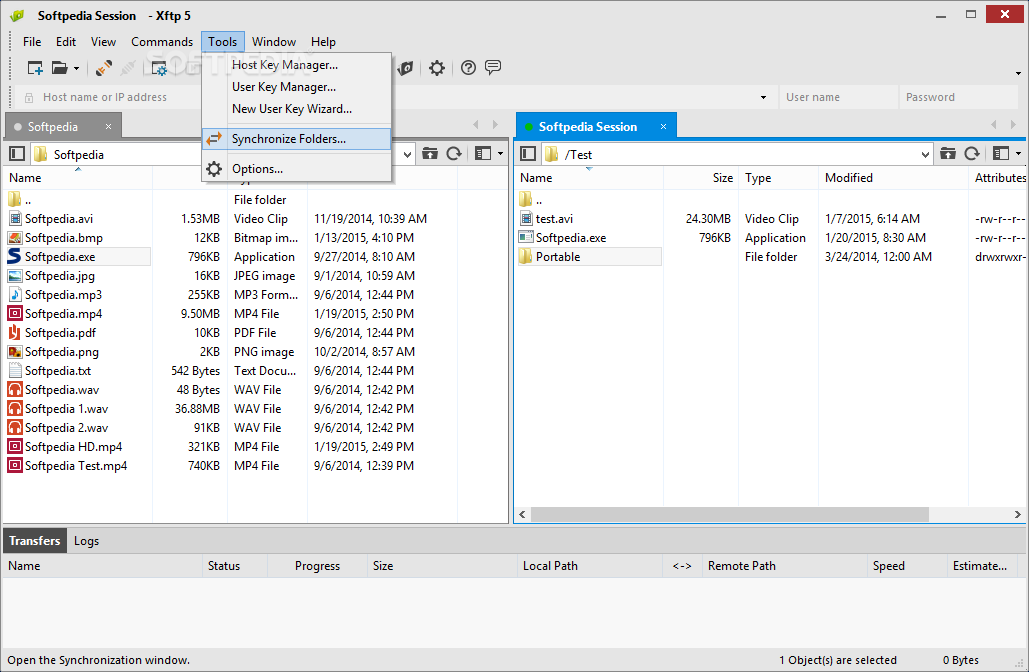The height and width of the screenshot is (672, 1029).
Task: Click the toolbar gear Options icon
Action: pos(436,68)
